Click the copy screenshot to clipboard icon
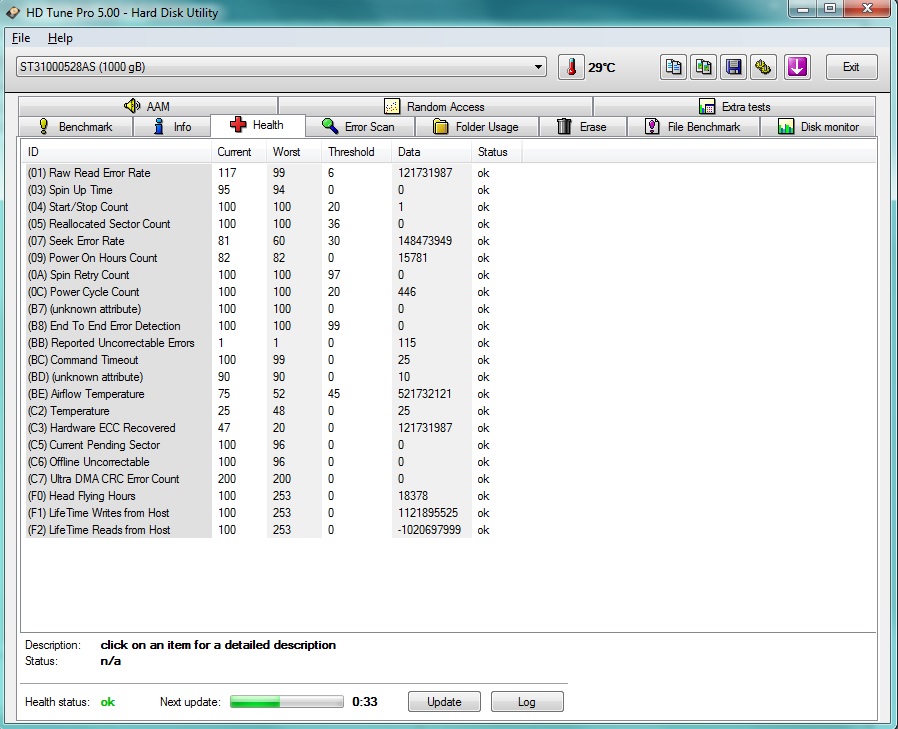 [703, 67]
